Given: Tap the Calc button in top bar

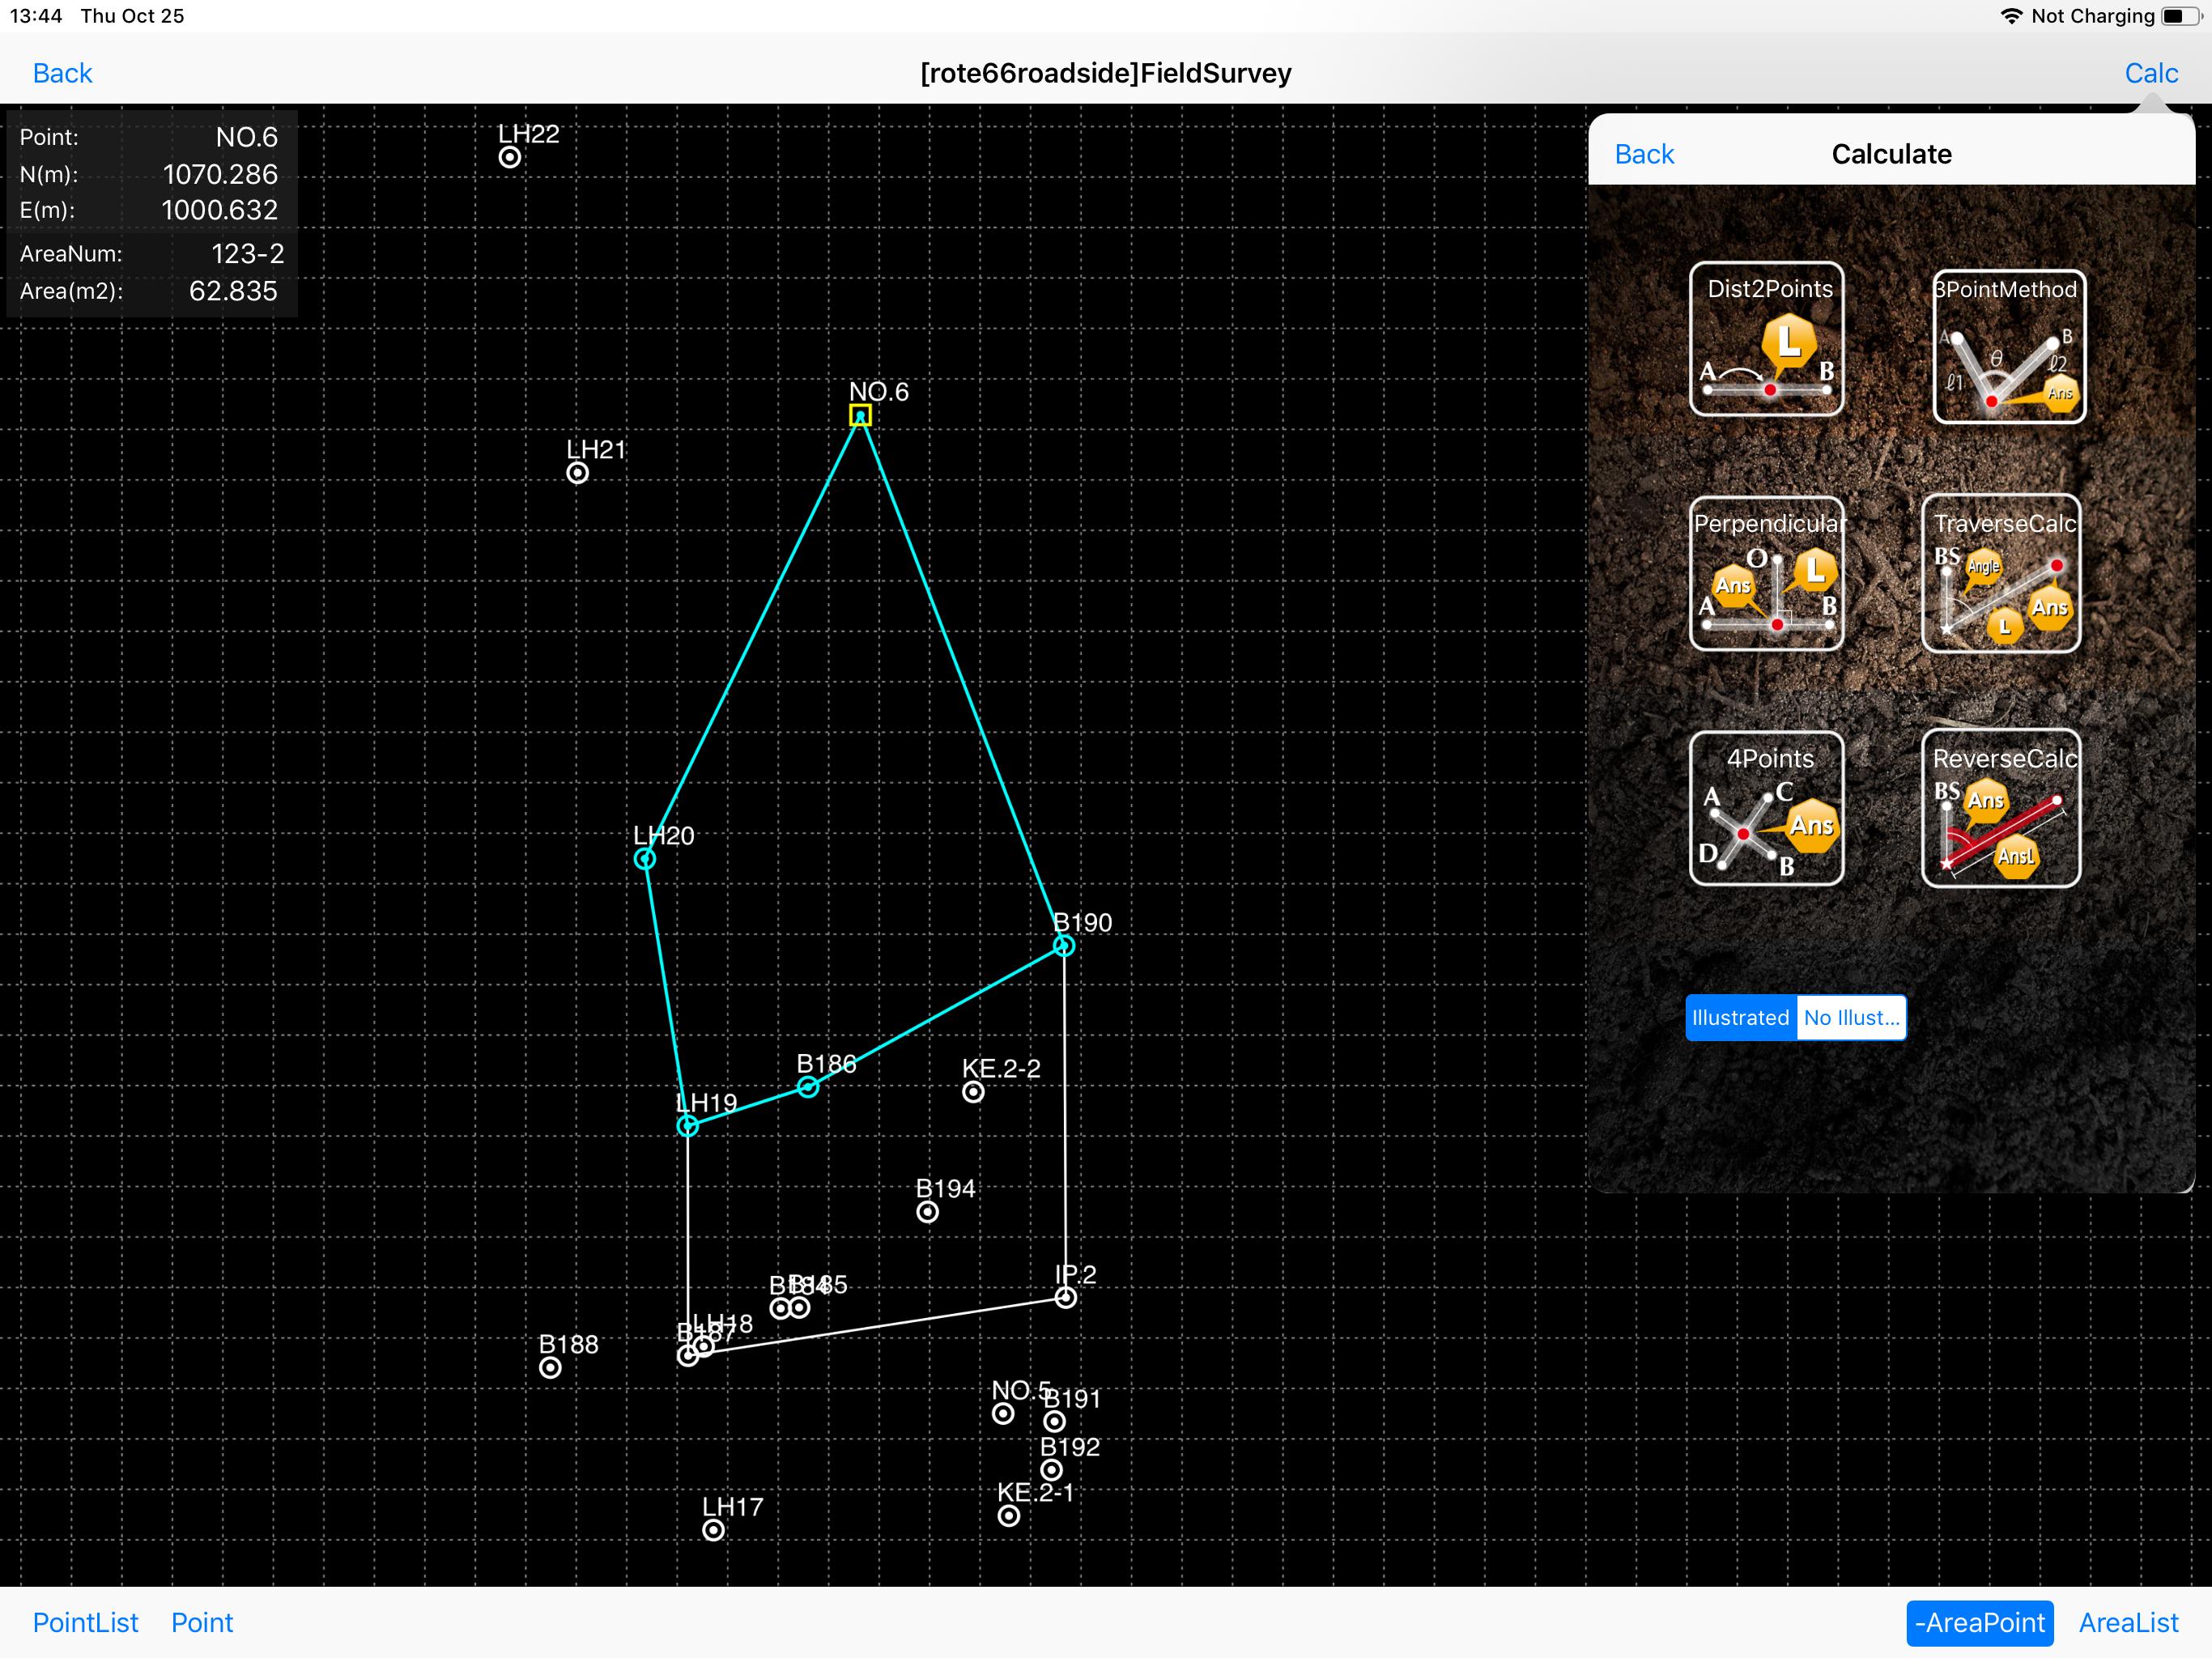Looking at the screenshot, I should 2151,73.
